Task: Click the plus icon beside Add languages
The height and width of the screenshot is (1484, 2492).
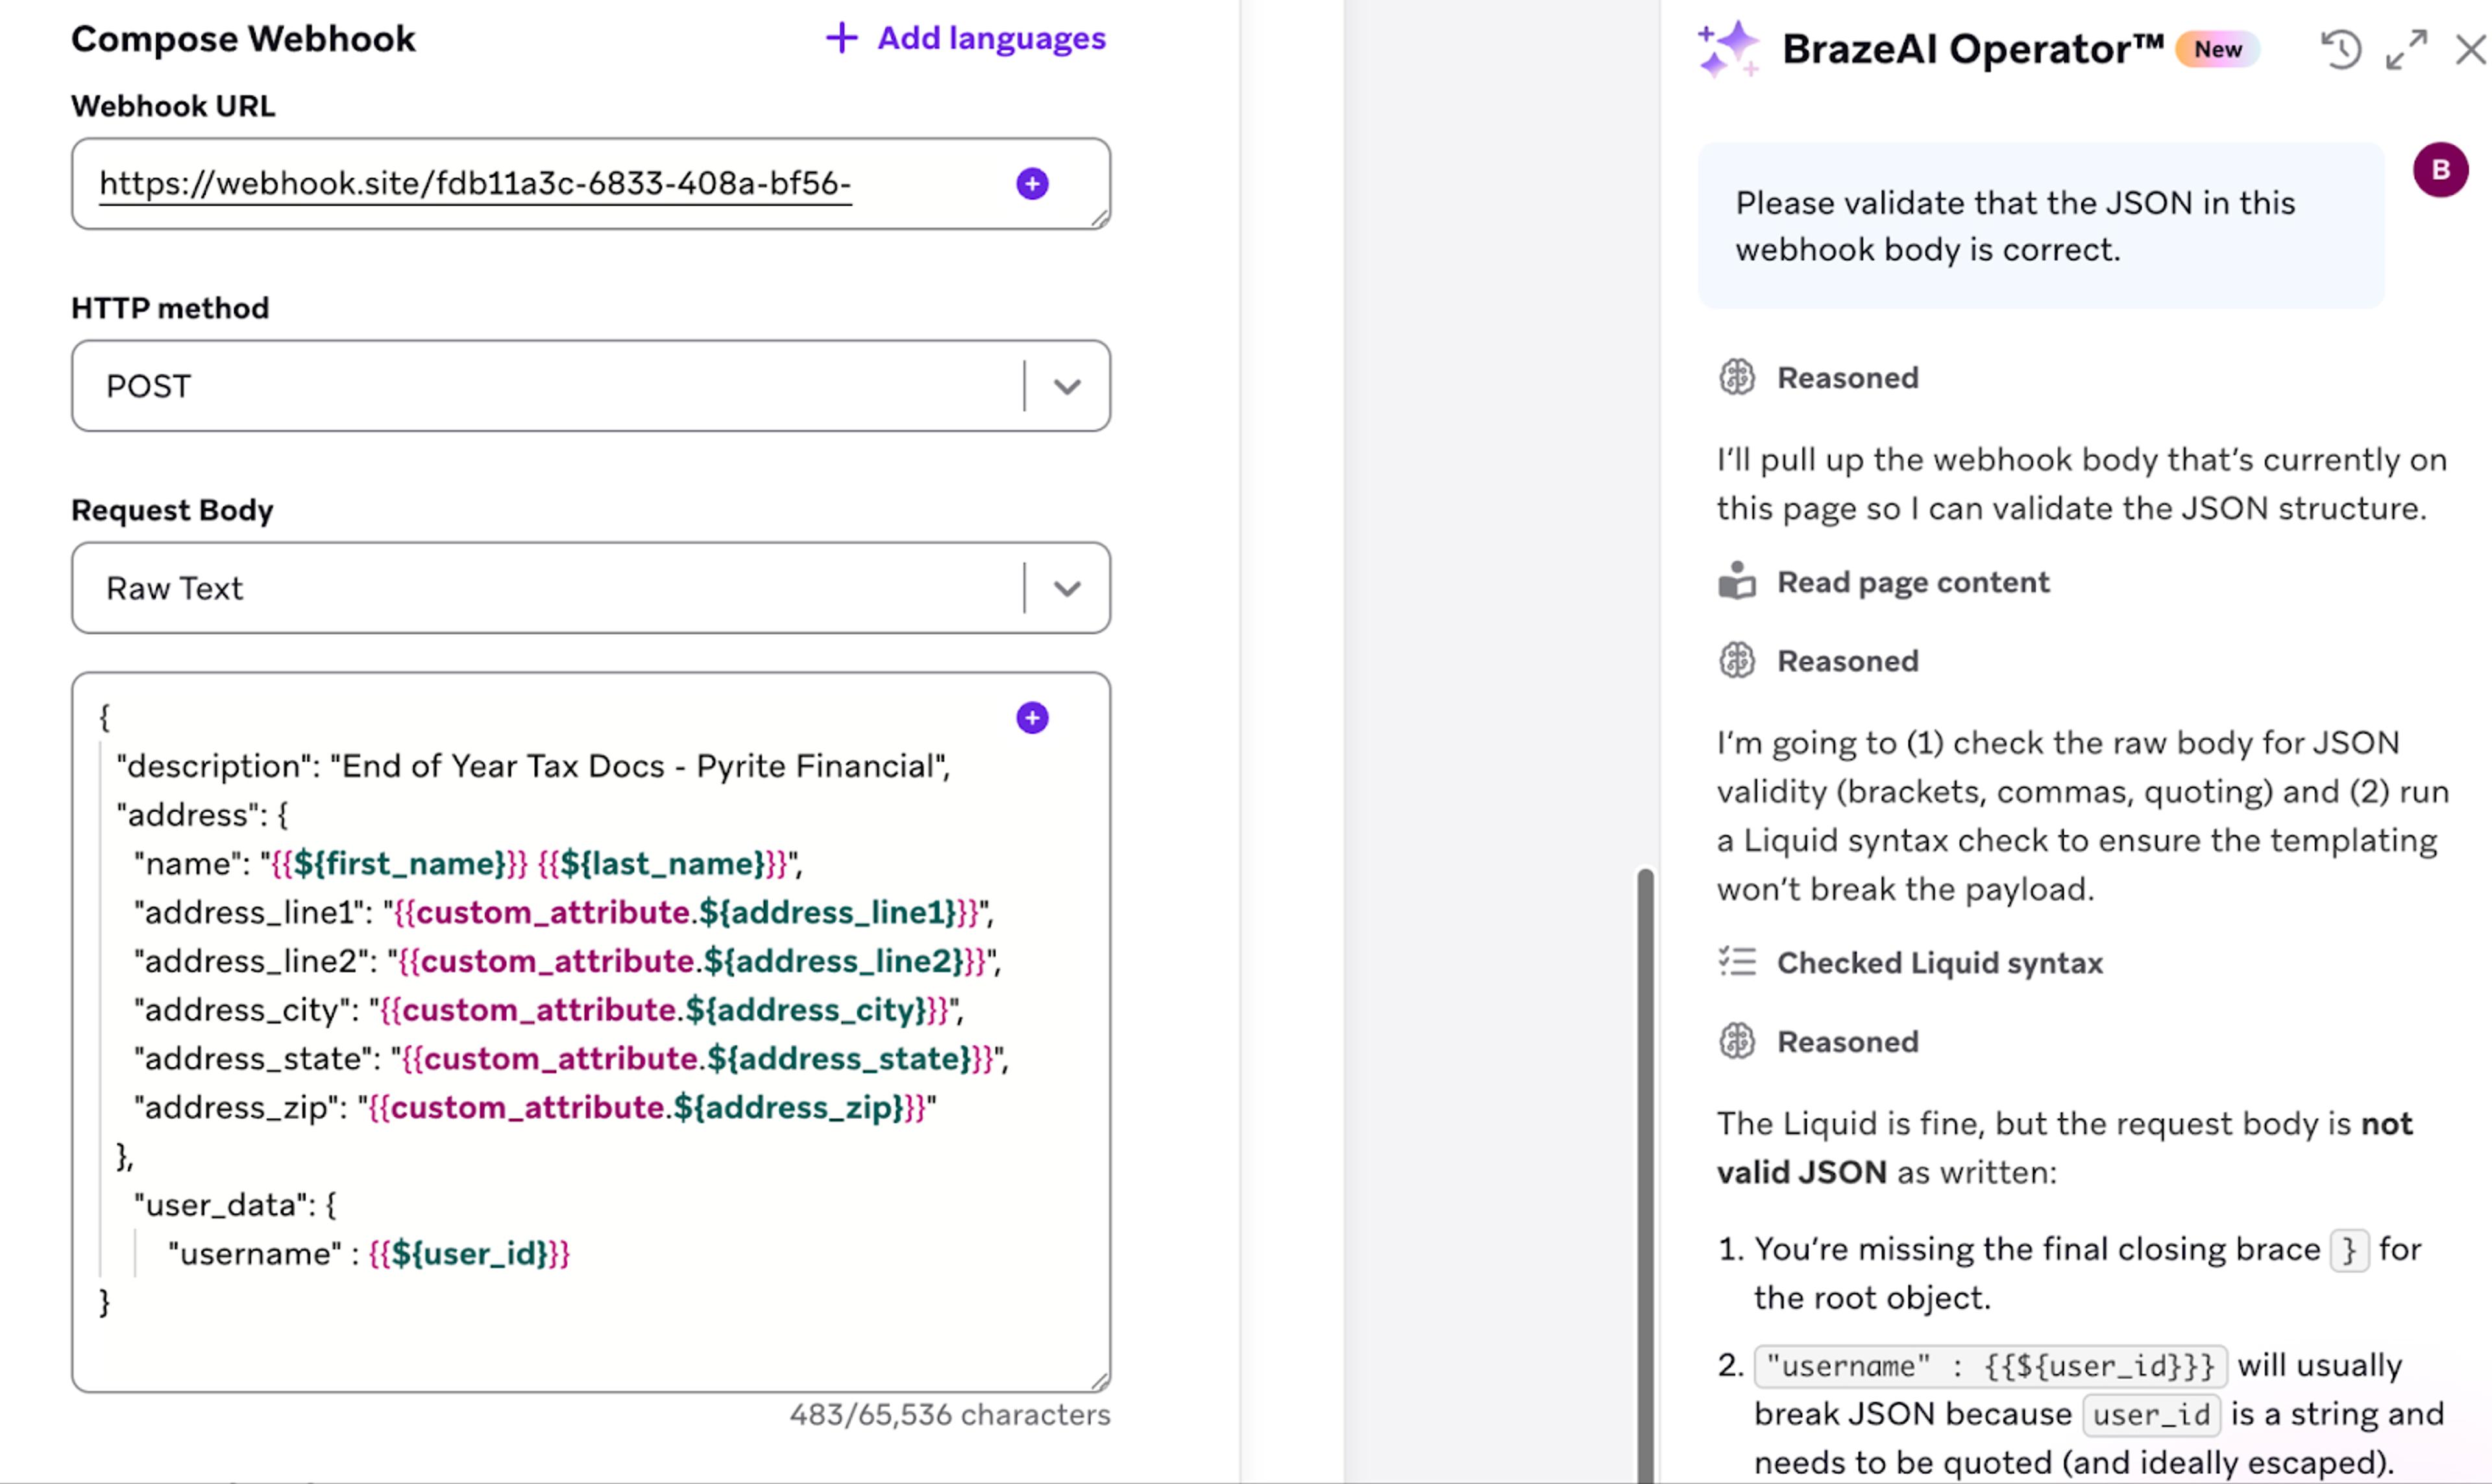Action: coord(841,38)
